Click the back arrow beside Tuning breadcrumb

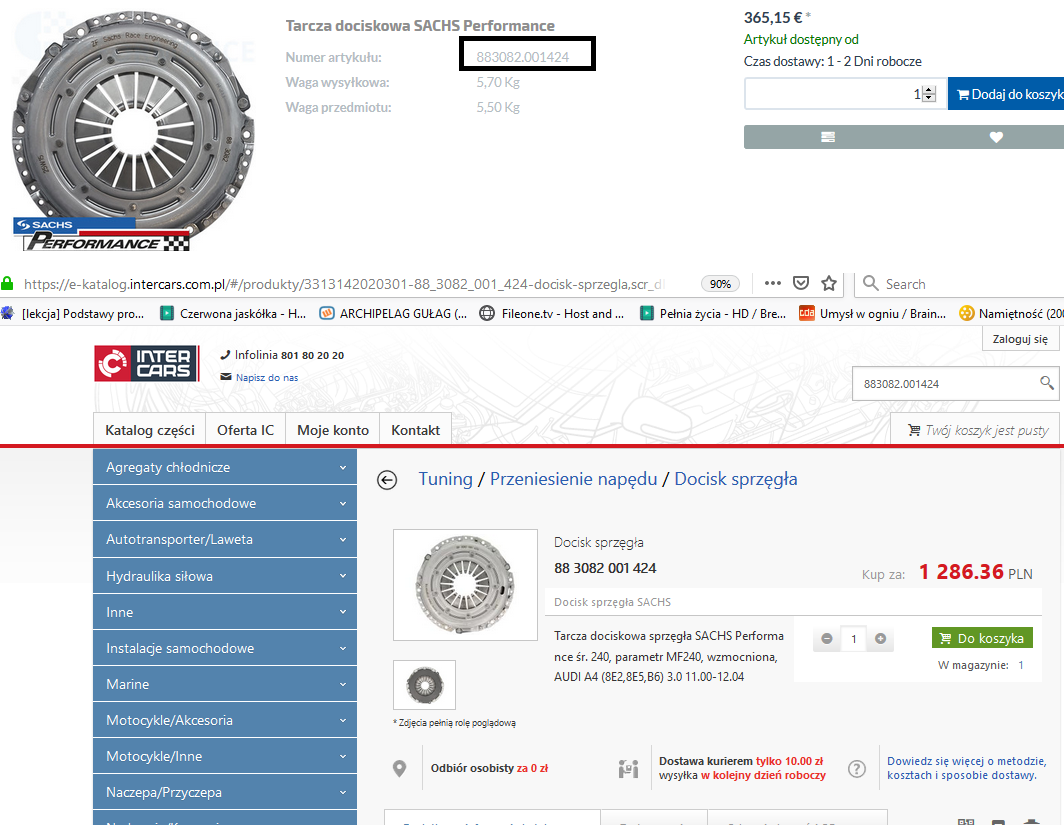pyautogui.click(x=387, y=480)
